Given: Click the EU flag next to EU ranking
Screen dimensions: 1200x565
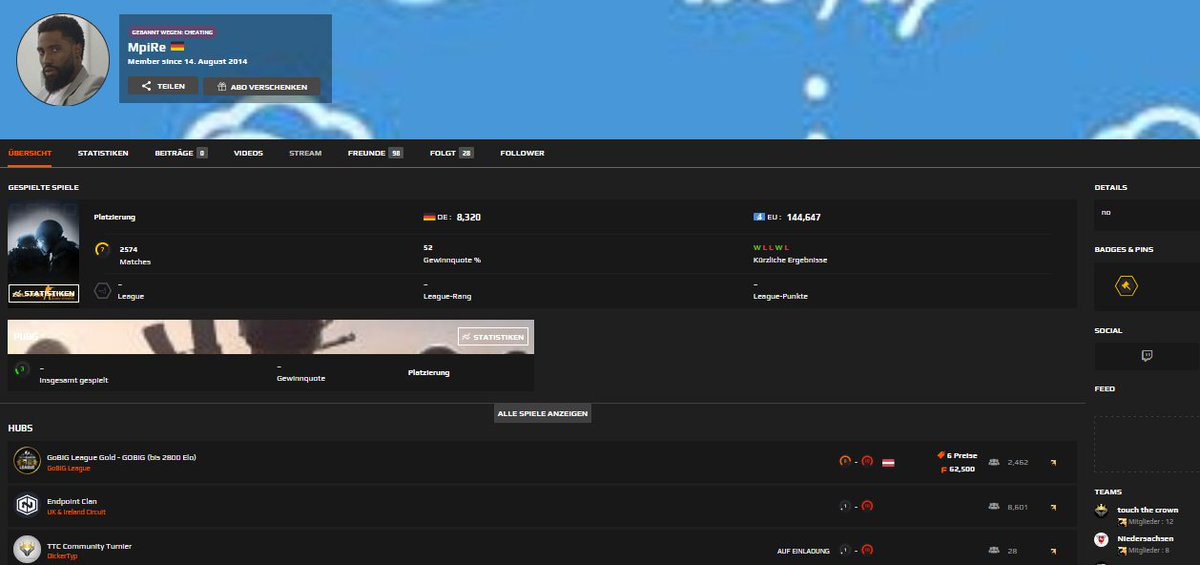Looking at the screenshot, I should (x=759, y=217).
